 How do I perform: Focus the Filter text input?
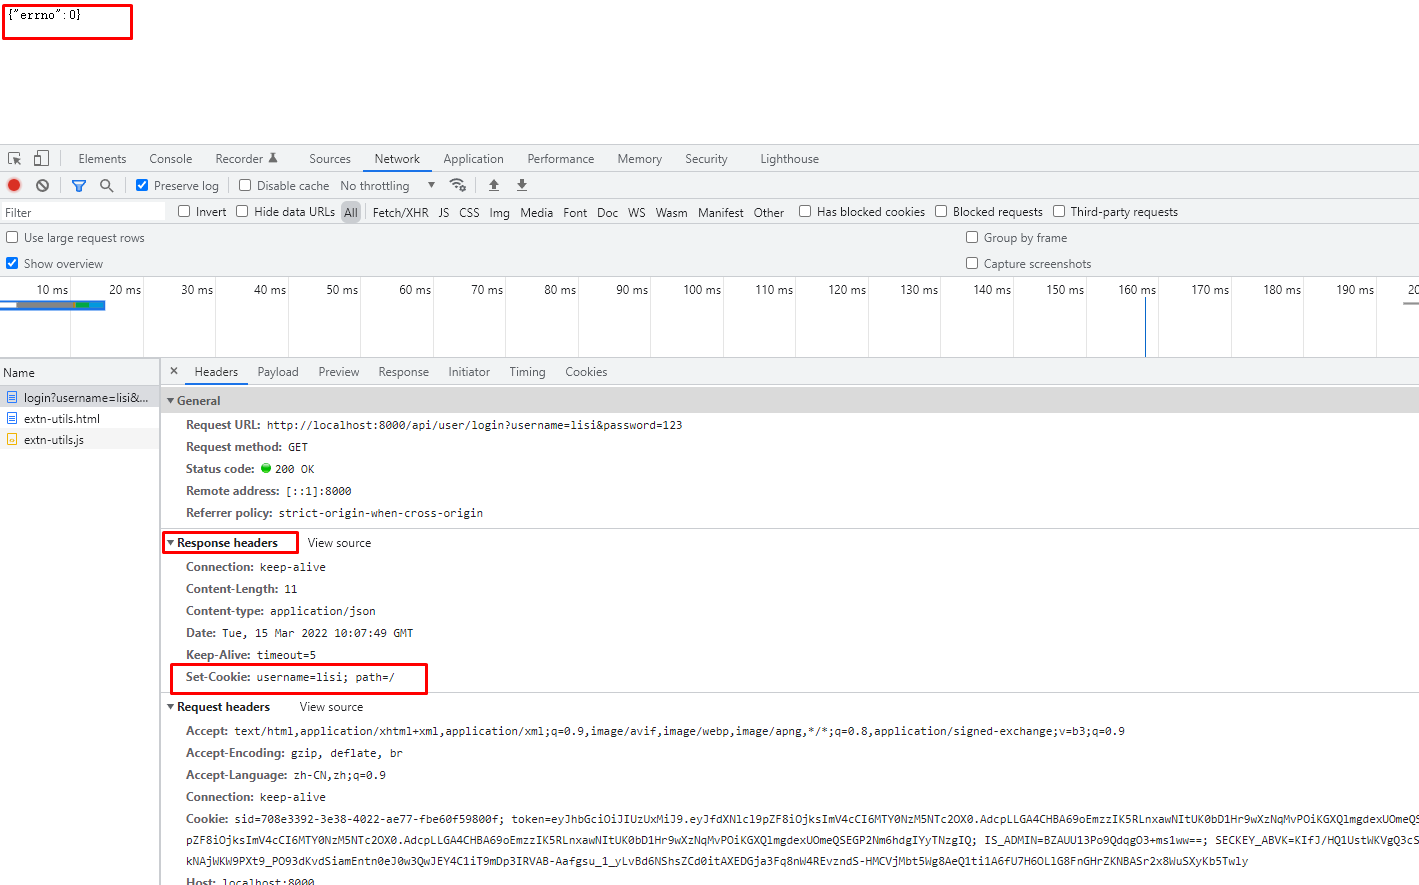click(83, 212)
